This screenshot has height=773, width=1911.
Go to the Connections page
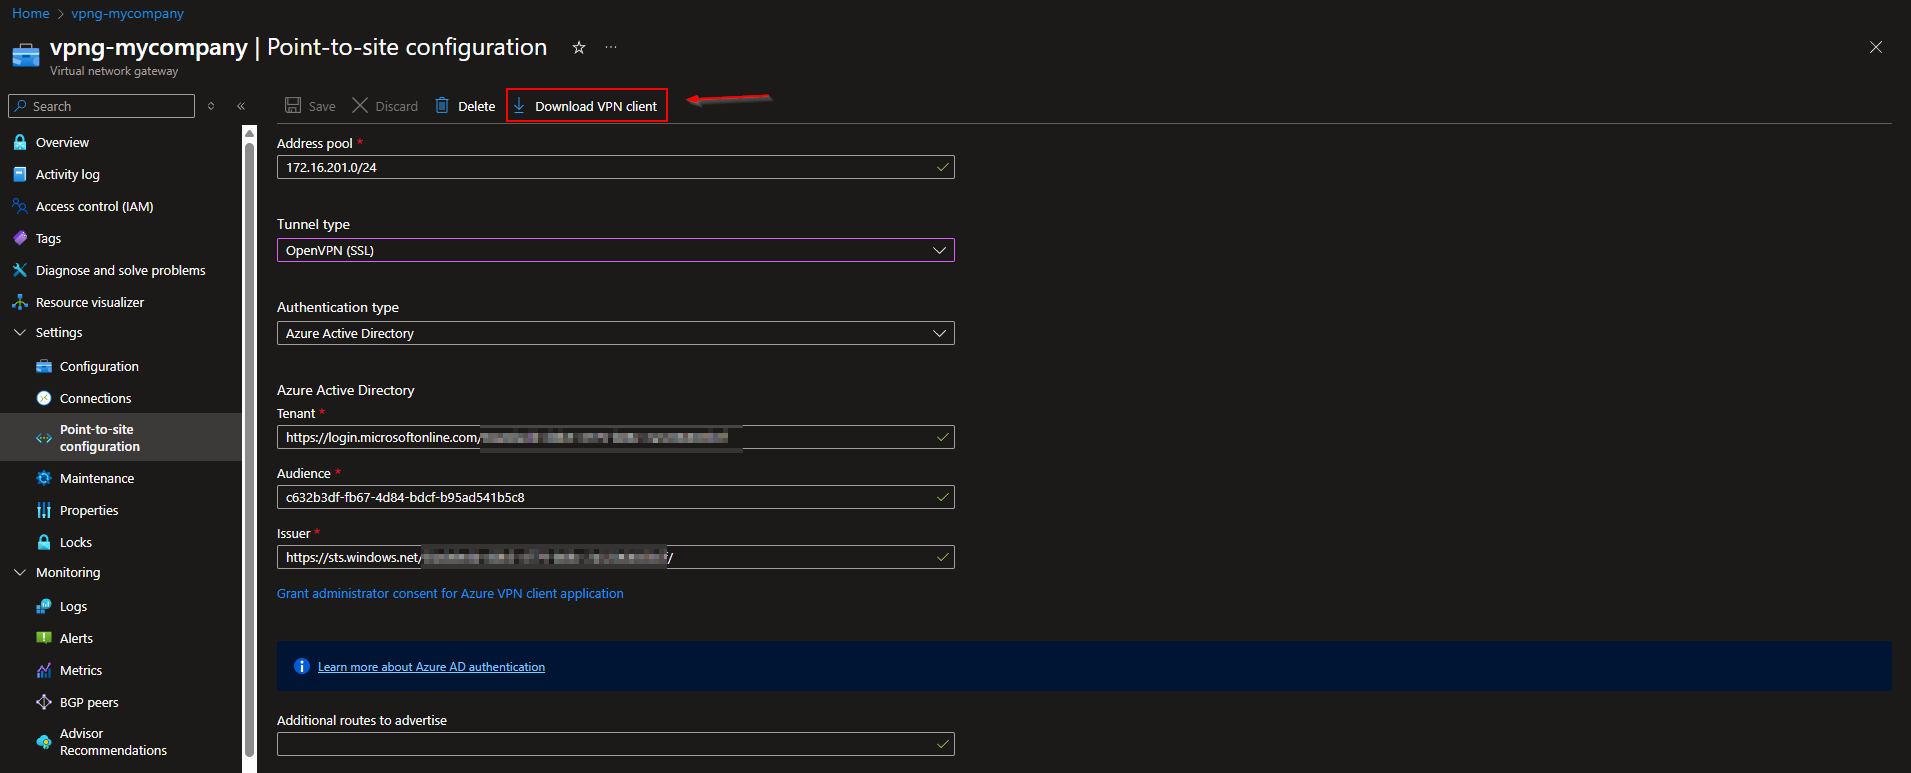(95, 398)
